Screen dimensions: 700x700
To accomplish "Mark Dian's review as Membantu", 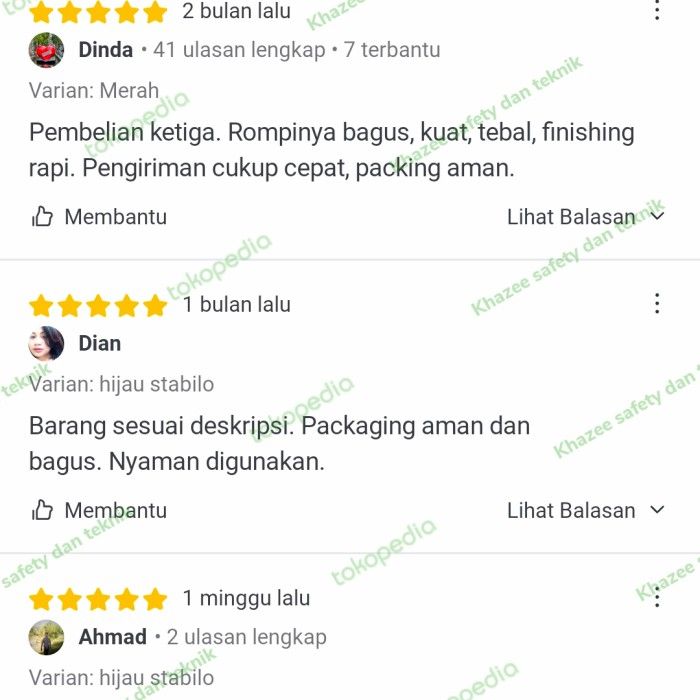I will [x=99, y=510].
